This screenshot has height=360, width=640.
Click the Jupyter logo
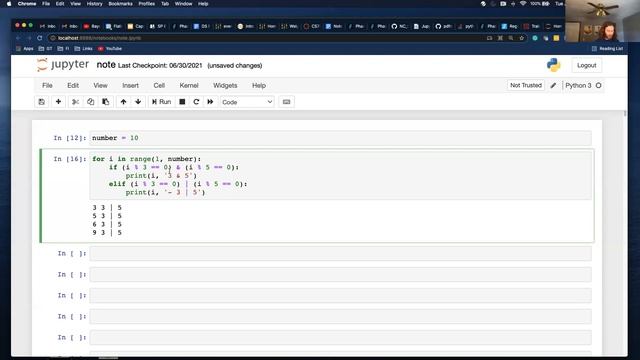point(62,65)
